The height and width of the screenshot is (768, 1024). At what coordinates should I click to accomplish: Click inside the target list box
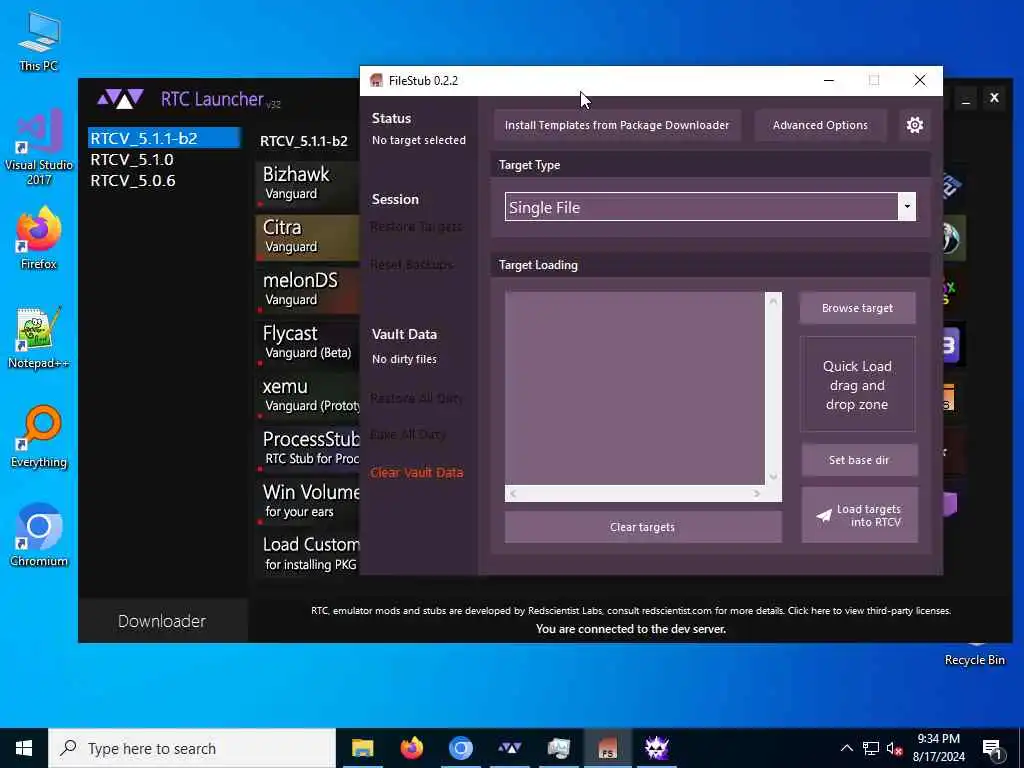[x=634, y=389]
